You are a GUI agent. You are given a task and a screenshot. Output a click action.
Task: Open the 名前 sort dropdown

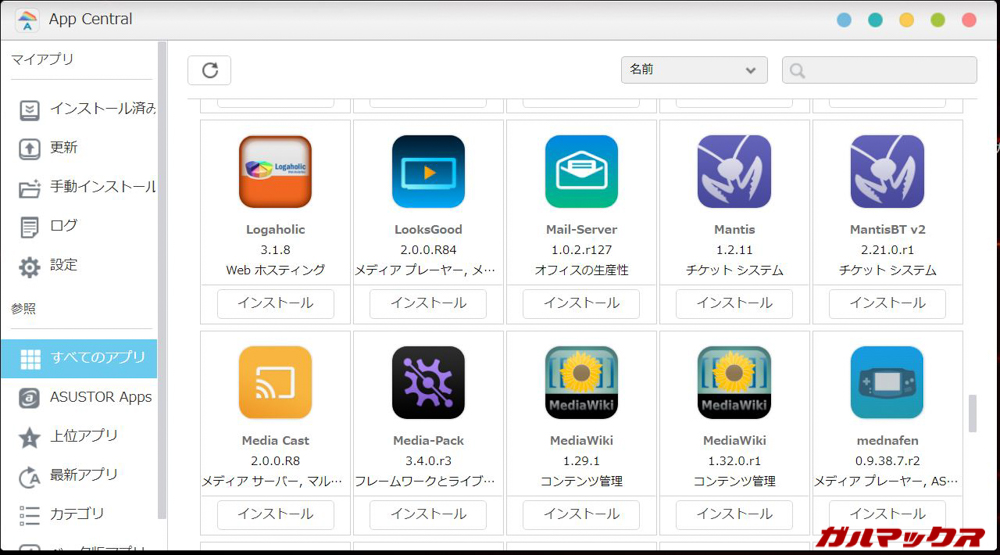click(x=694, y=70)
